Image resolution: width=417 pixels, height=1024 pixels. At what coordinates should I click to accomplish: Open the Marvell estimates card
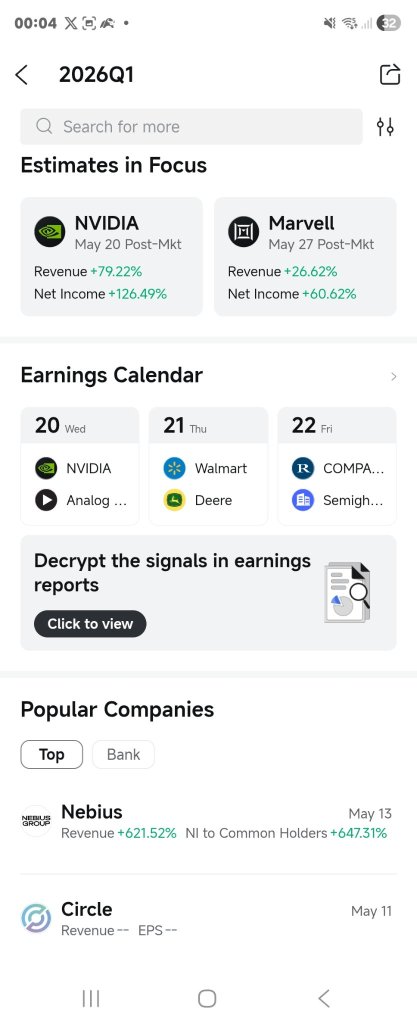[305, 257]
